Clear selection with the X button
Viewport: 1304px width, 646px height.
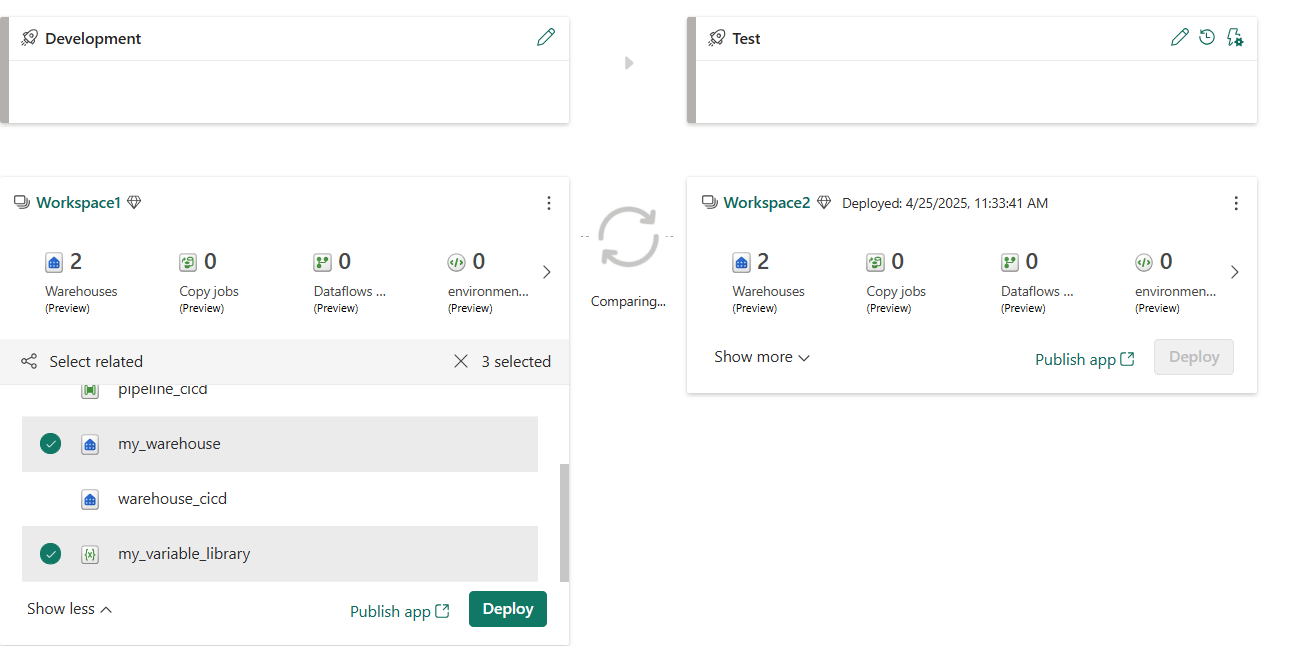pos(461,361)
